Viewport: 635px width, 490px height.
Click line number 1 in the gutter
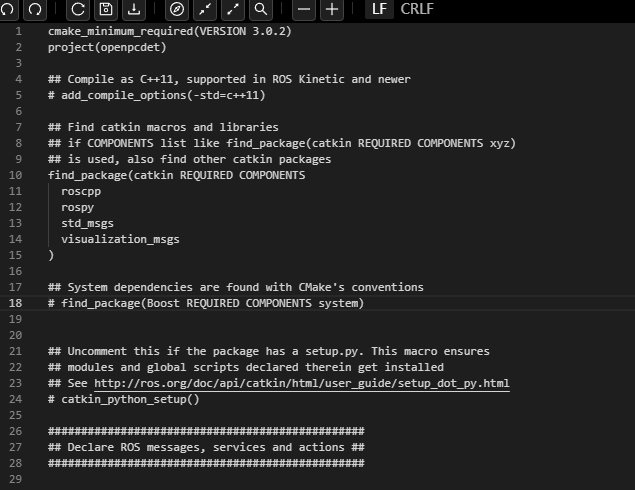[x=19, y=31]
